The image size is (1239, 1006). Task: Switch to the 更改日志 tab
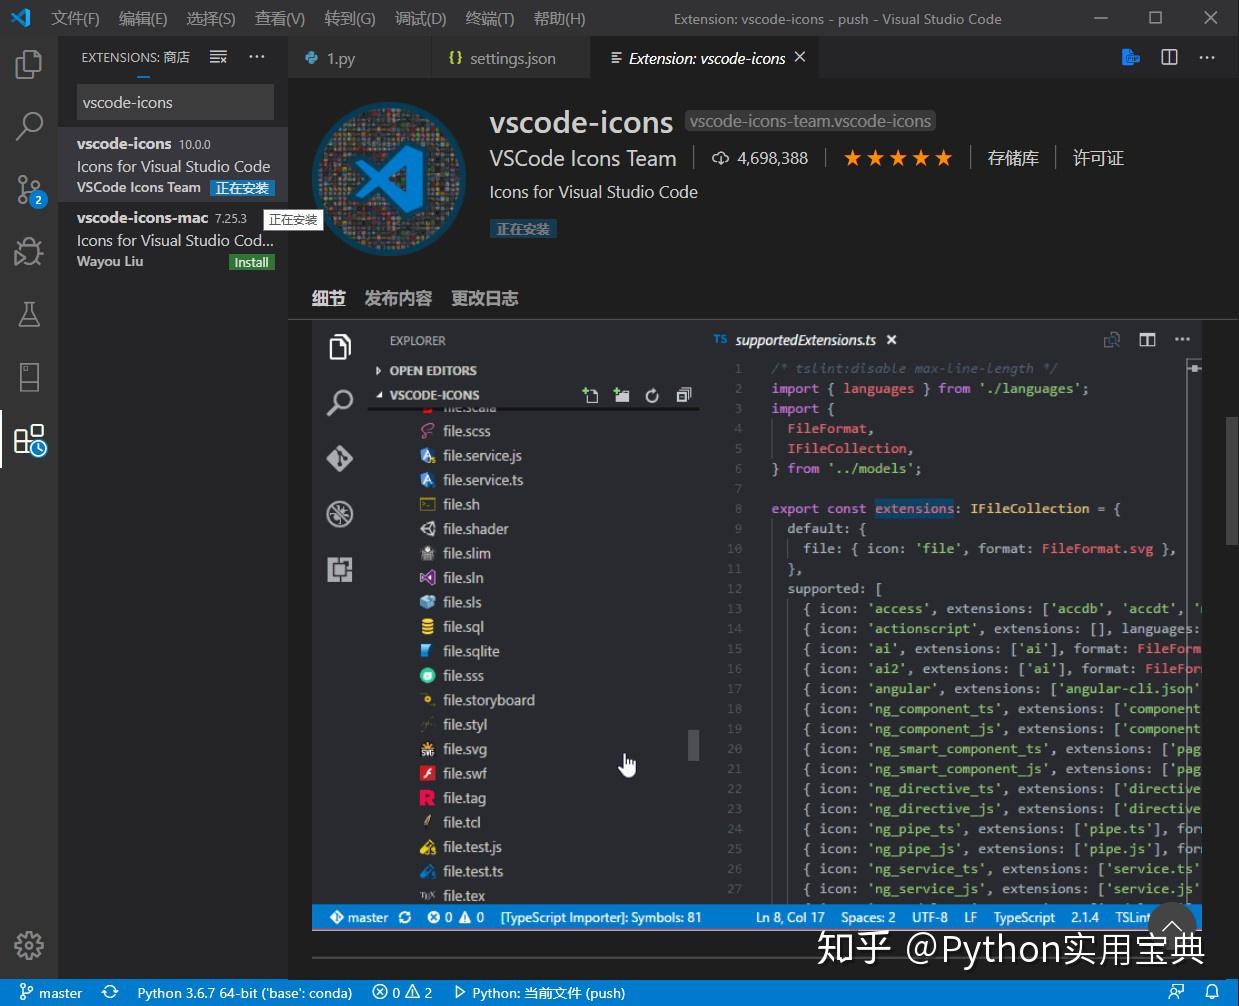[x=484, y=297]
